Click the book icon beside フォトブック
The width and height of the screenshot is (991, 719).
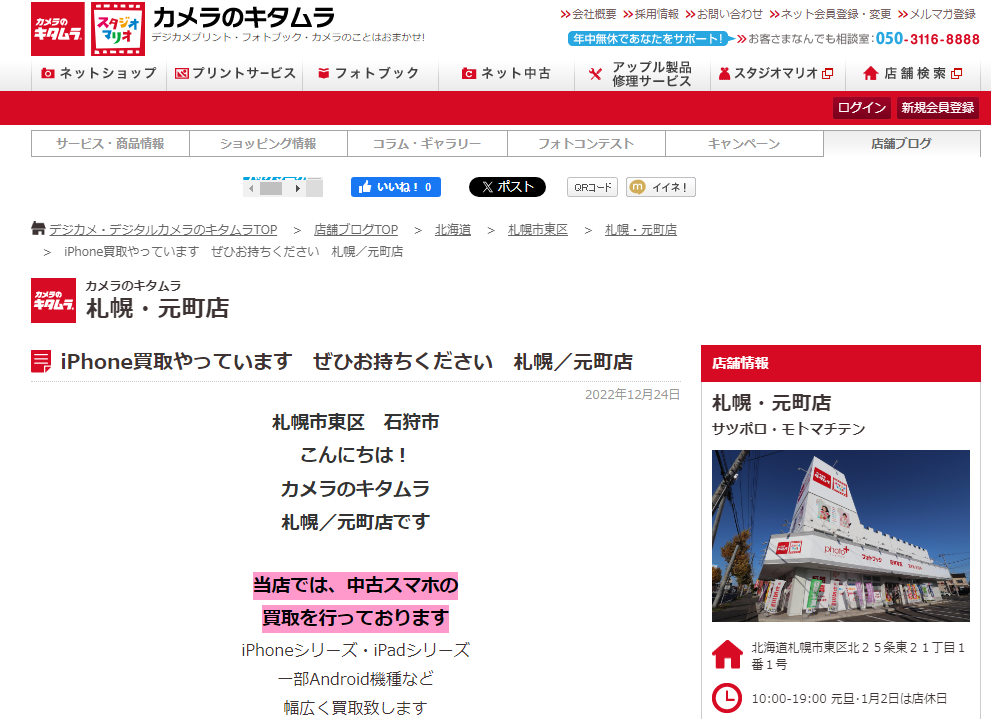[324, 73]
